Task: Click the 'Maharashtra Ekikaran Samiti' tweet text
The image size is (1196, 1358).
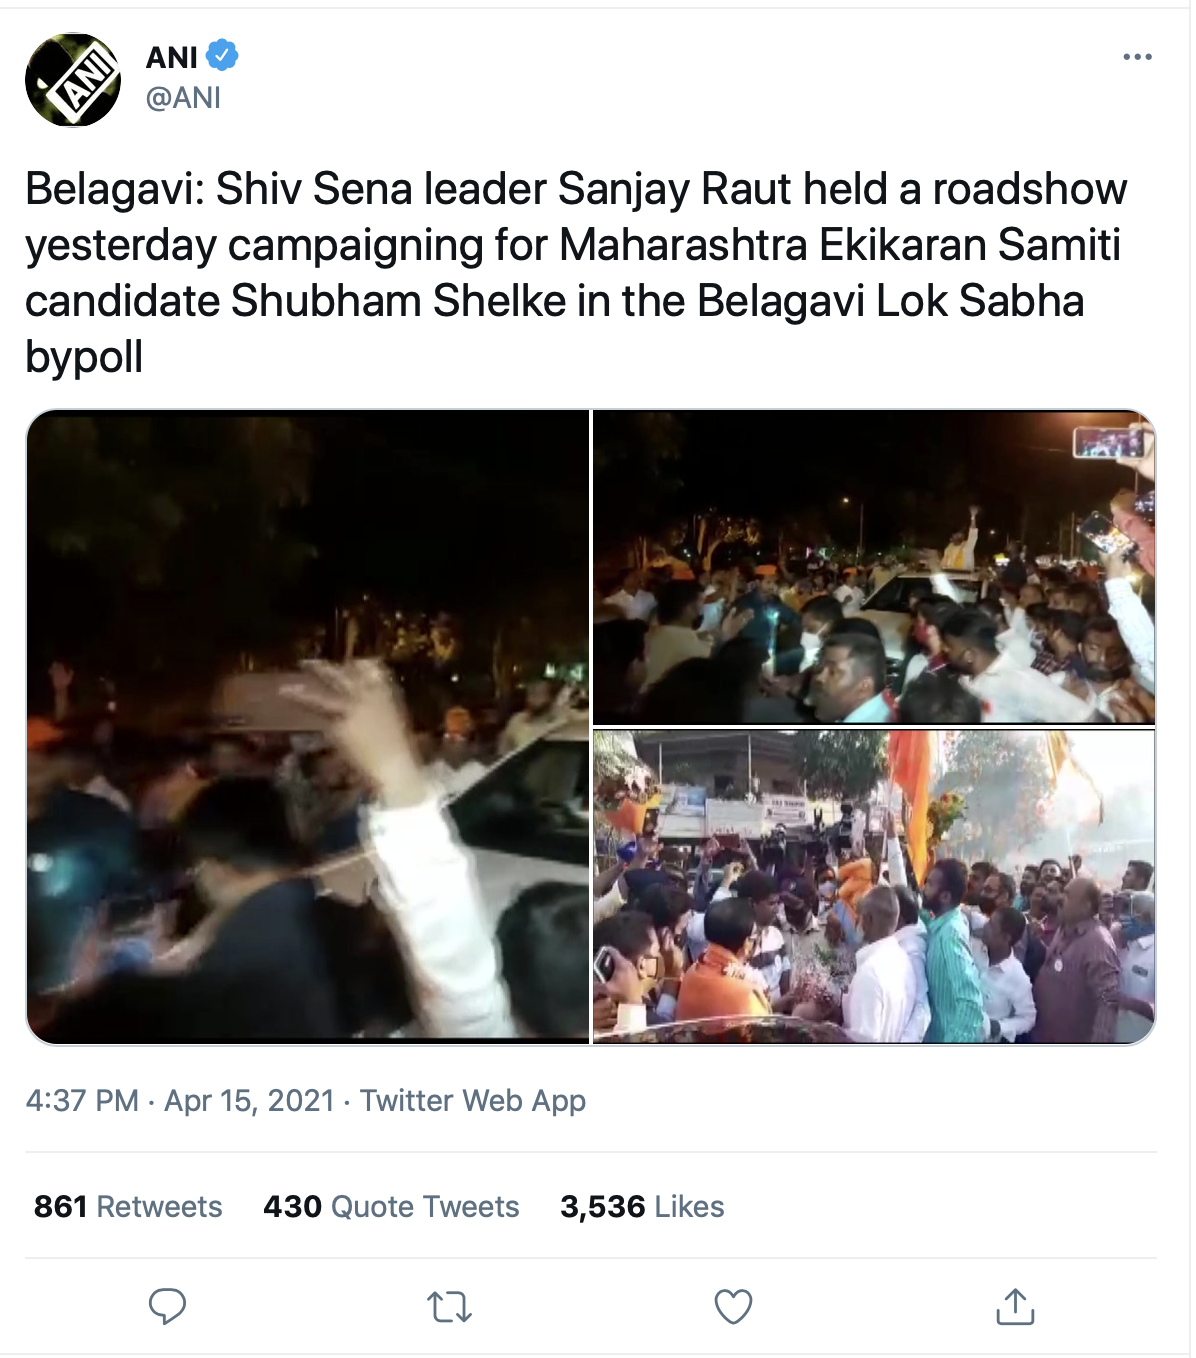Action: (840, 245)
